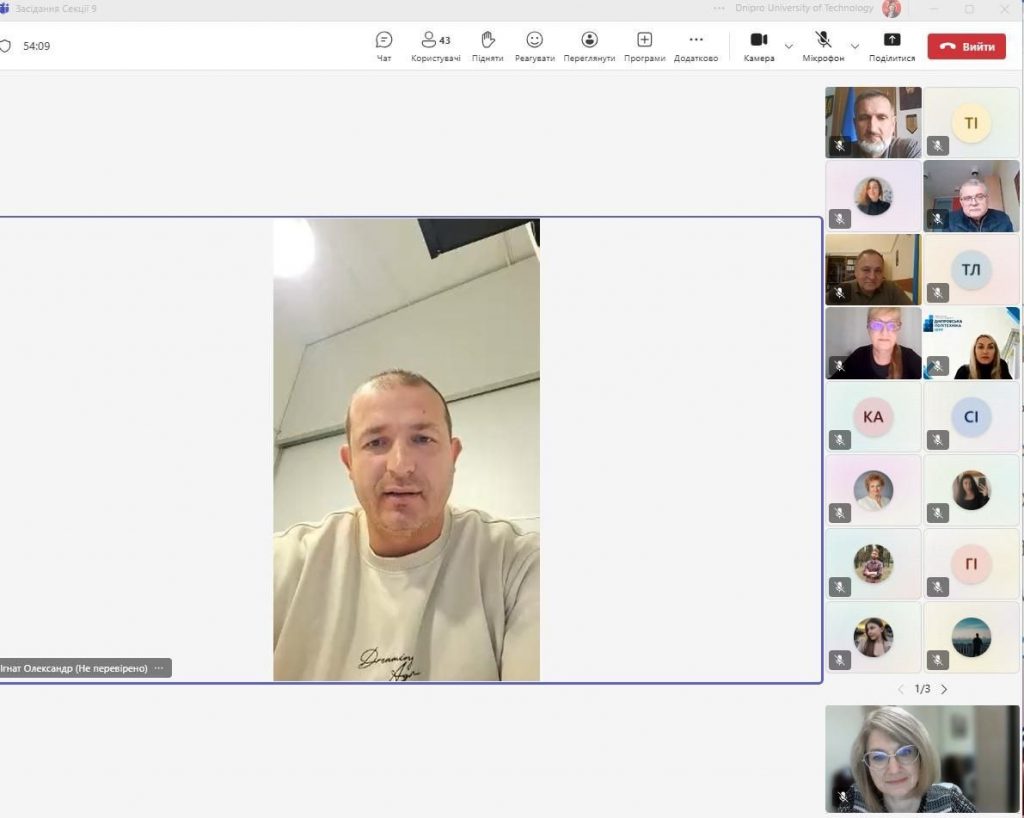The height and width of the screenshot is (818, 1024).
Task: Leave the meeting with Вийти button
Action: (965, 47)
